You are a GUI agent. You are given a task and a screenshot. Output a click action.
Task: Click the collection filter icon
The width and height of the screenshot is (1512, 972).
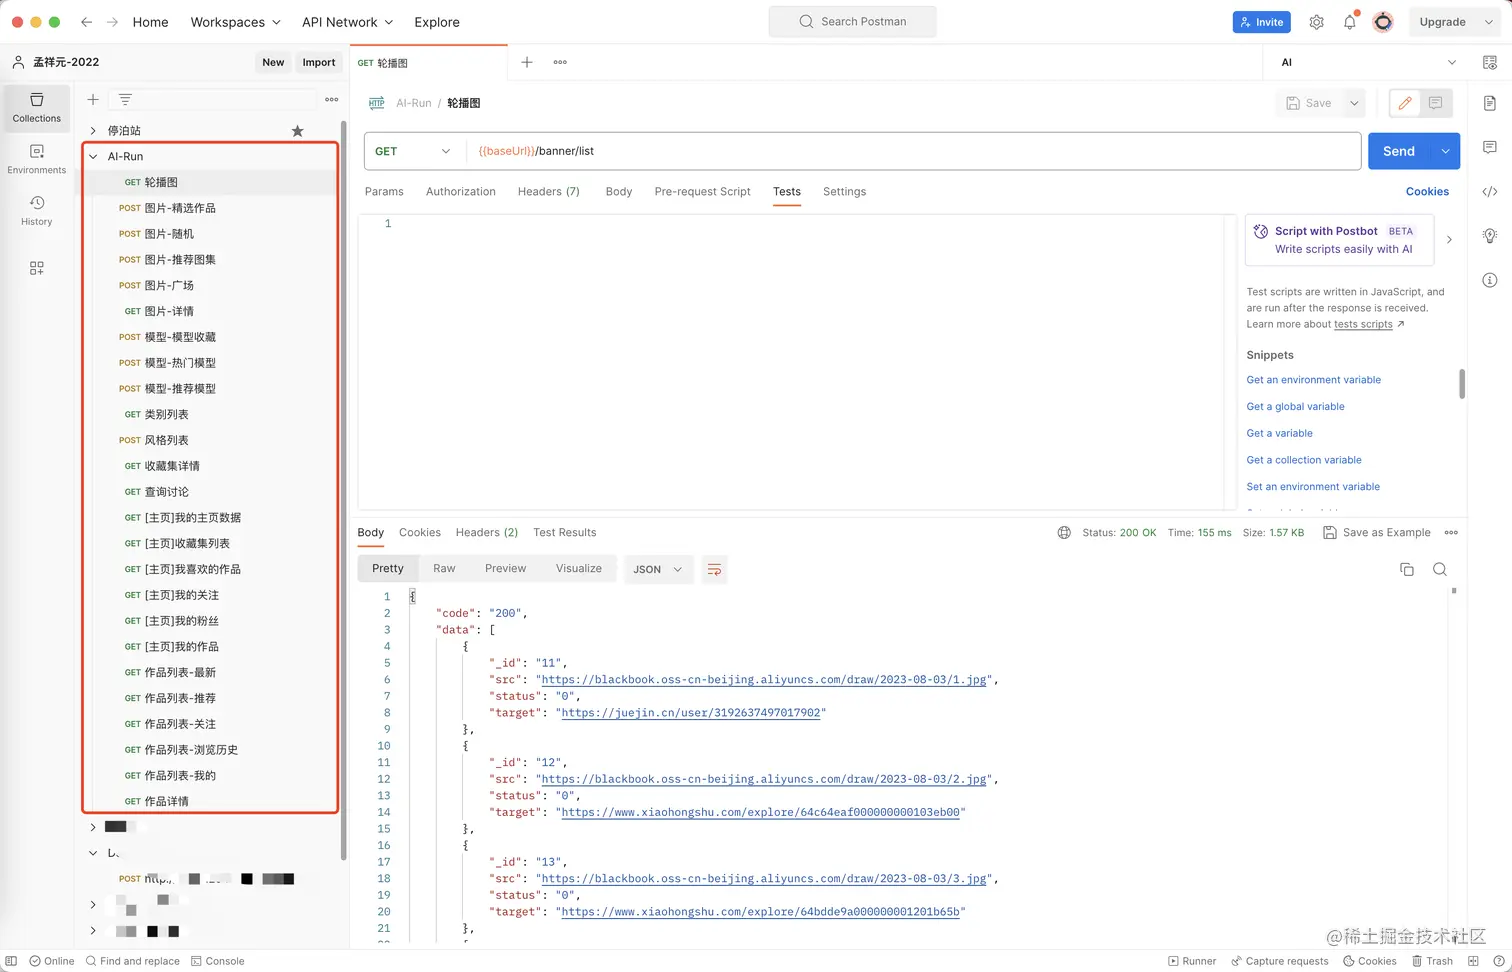[x=125, y=100]
